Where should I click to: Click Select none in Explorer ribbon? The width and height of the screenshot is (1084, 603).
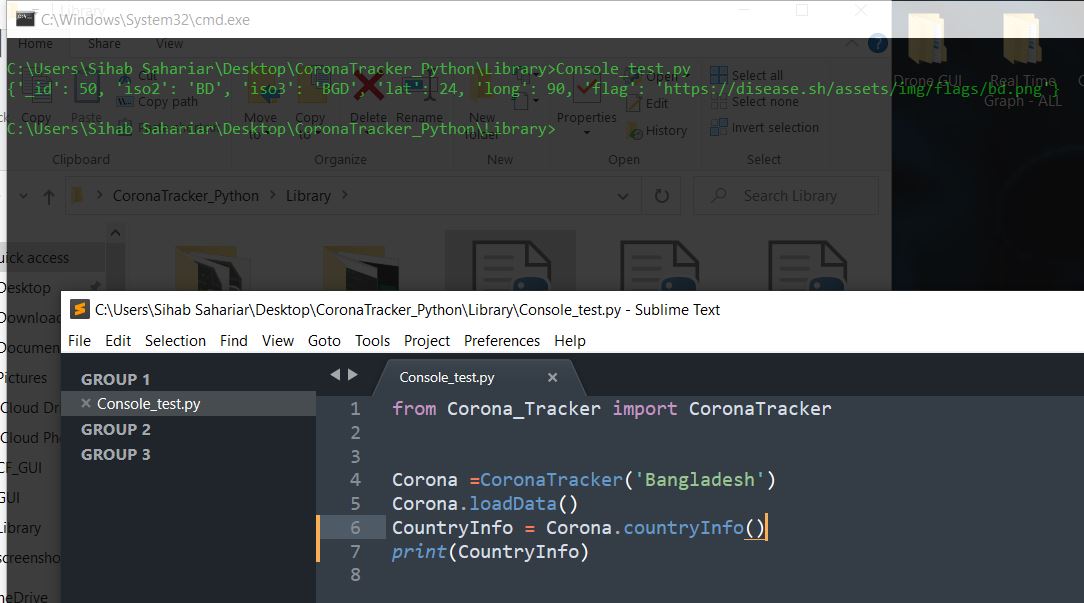(755, 102)
